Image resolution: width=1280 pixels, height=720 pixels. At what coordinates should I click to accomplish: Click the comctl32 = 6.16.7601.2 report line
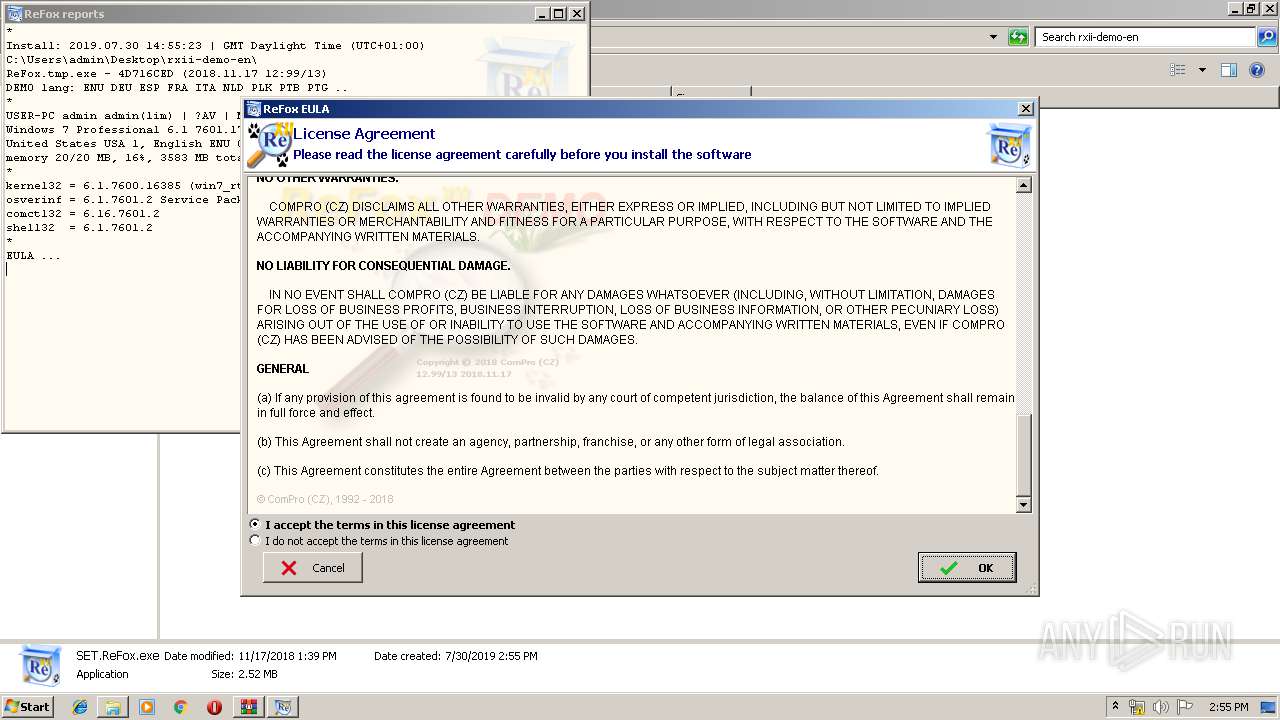(x=82, y=214)
